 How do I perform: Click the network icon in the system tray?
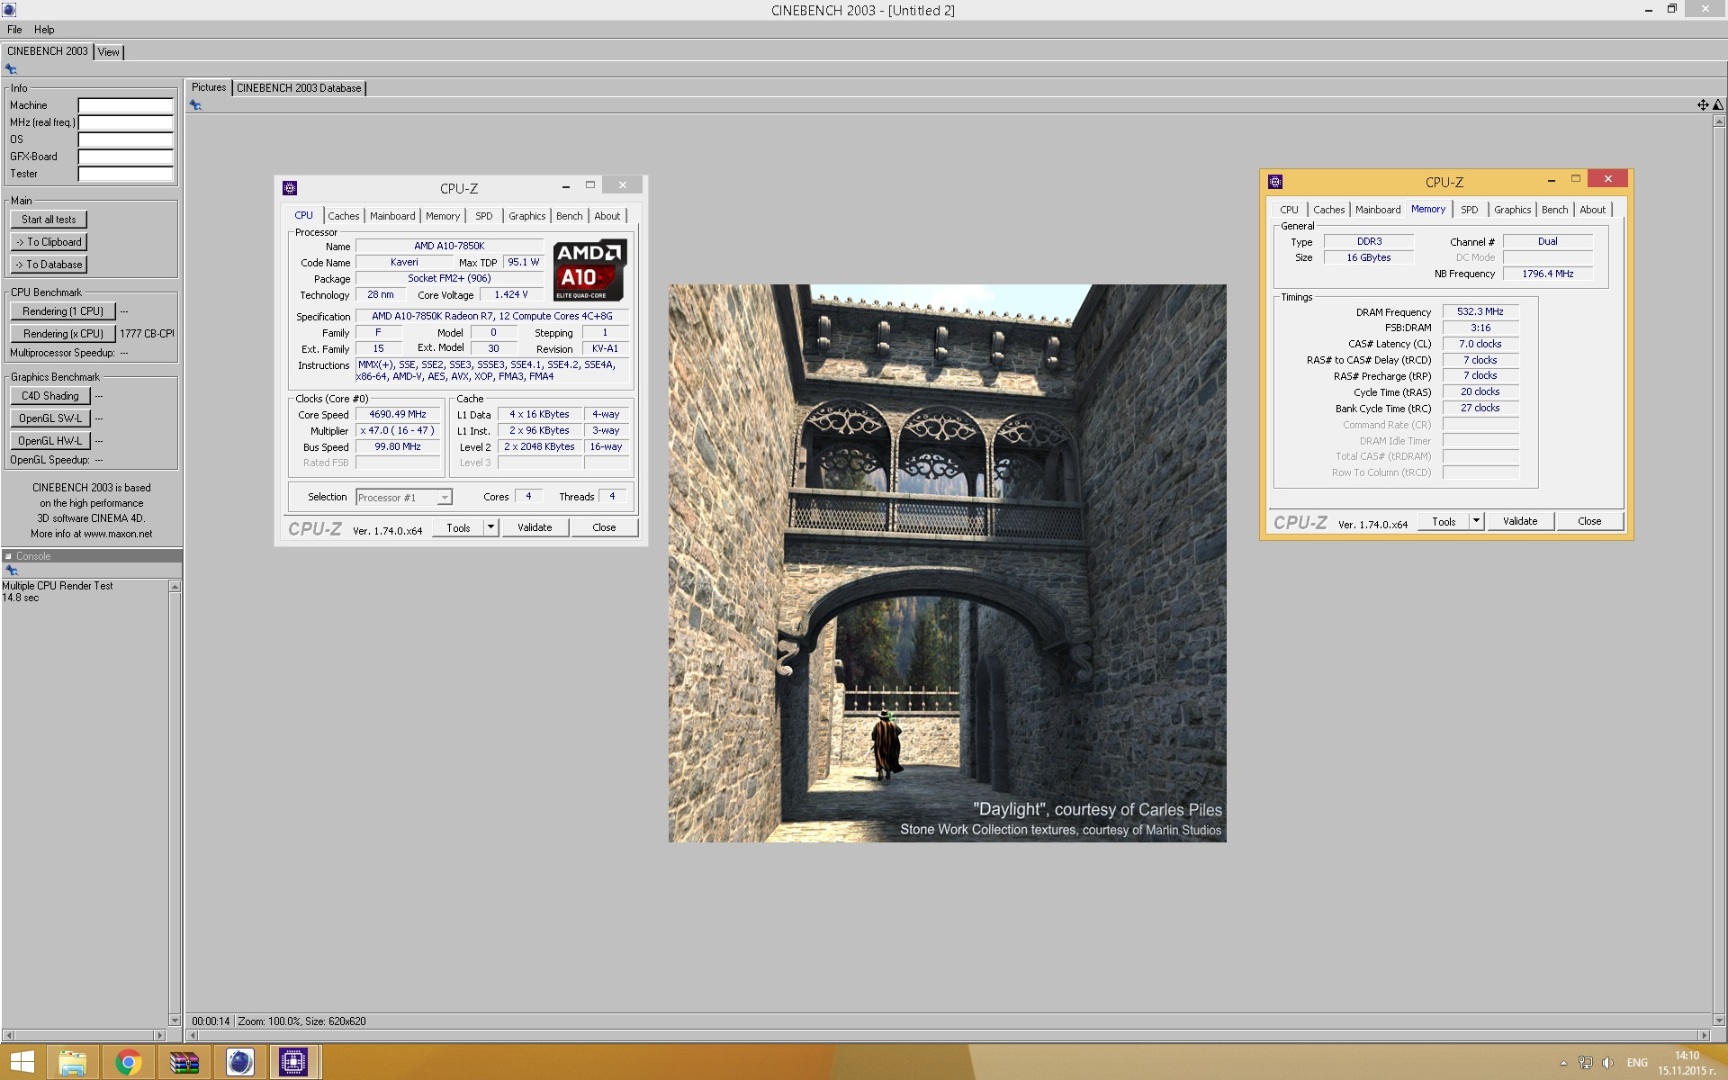[x=1585, y=1063]
